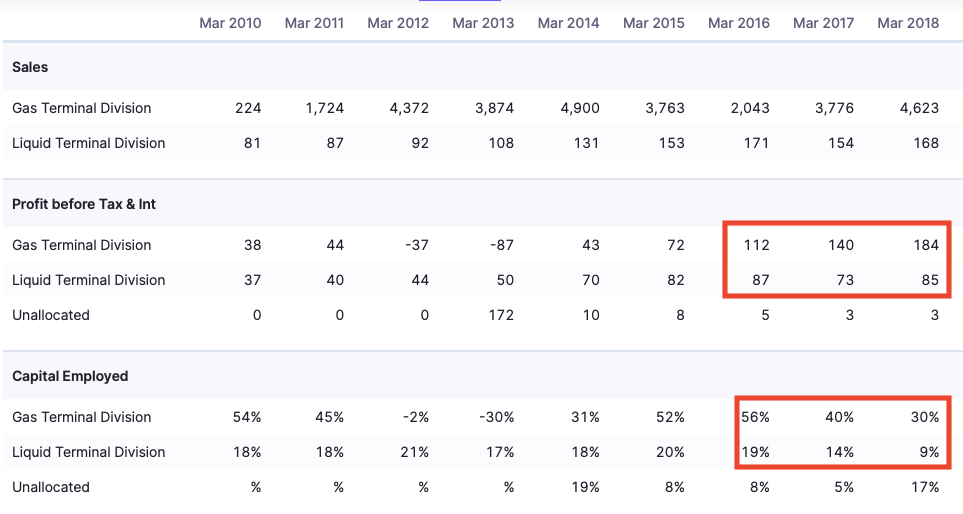This screenshot has width=963, height=514.
Task: Select the -30% Gas Terminal Capital Employed cell
Action: (497, 417)
